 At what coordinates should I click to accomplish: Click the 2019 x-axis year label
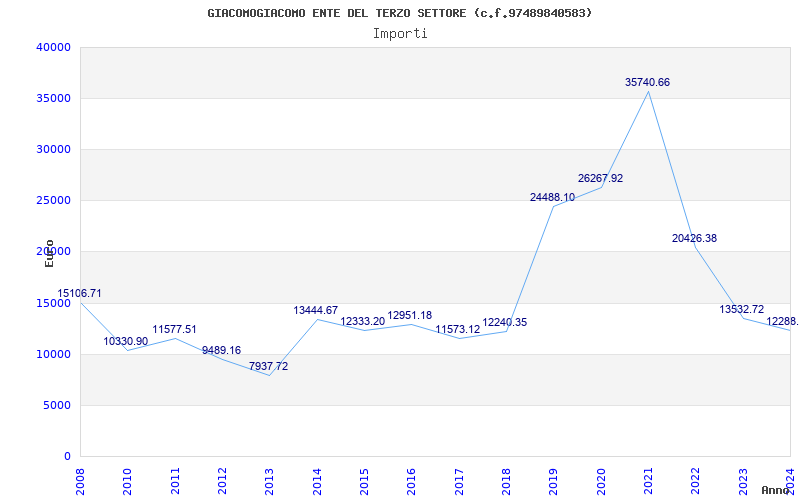[554, 481]
